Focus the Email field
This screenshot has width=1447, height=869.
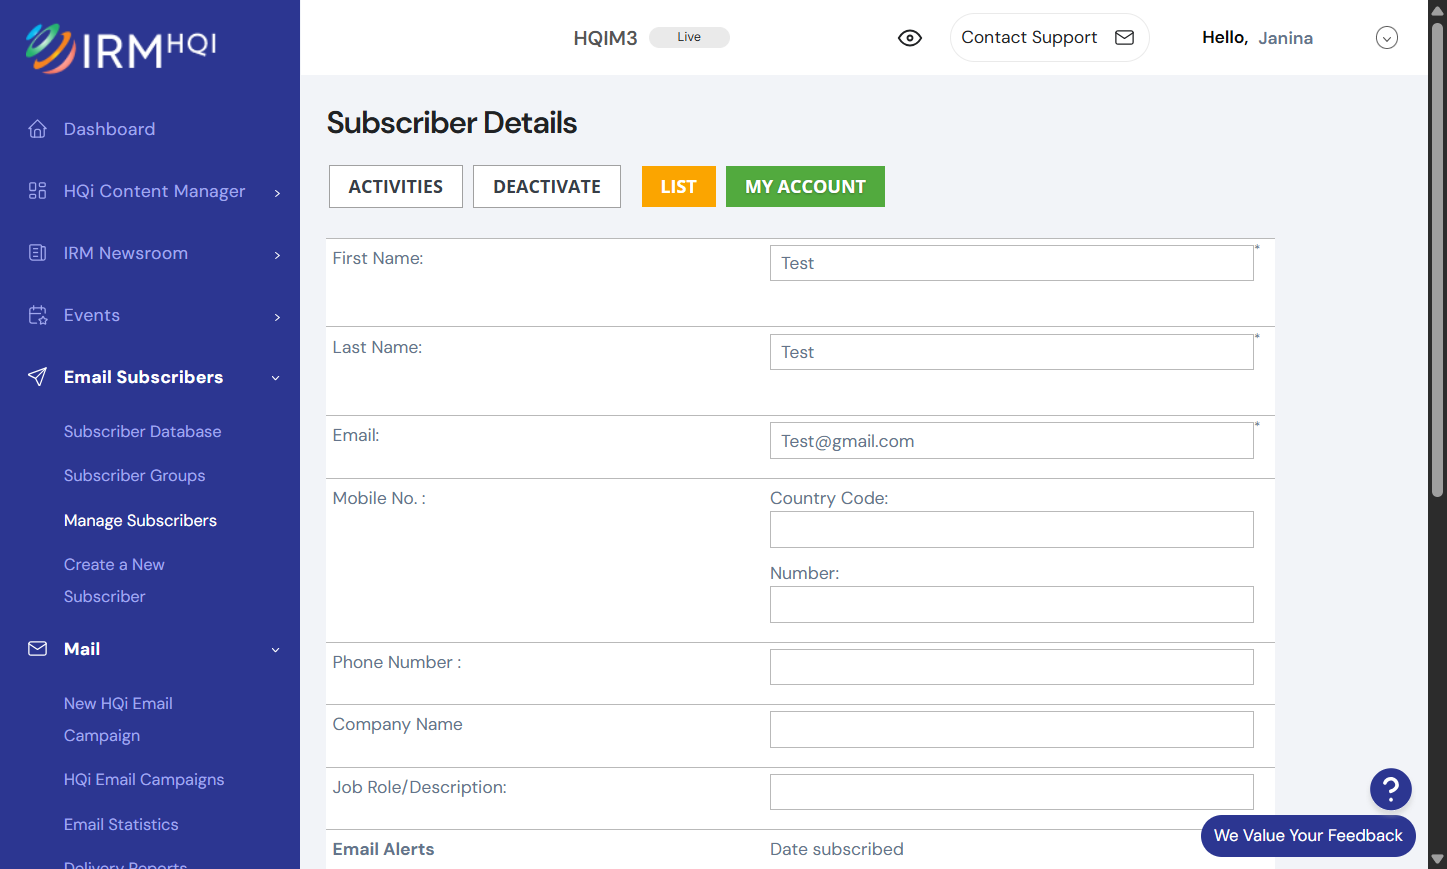pyautogui.click(x=1012, y=441)
